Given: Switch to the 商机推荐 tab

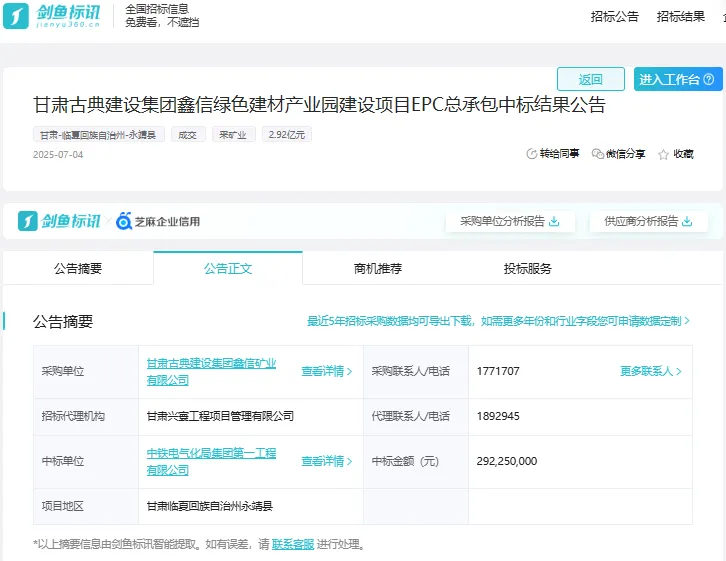Looking at the screenshot, I should [x=378, y=268].
